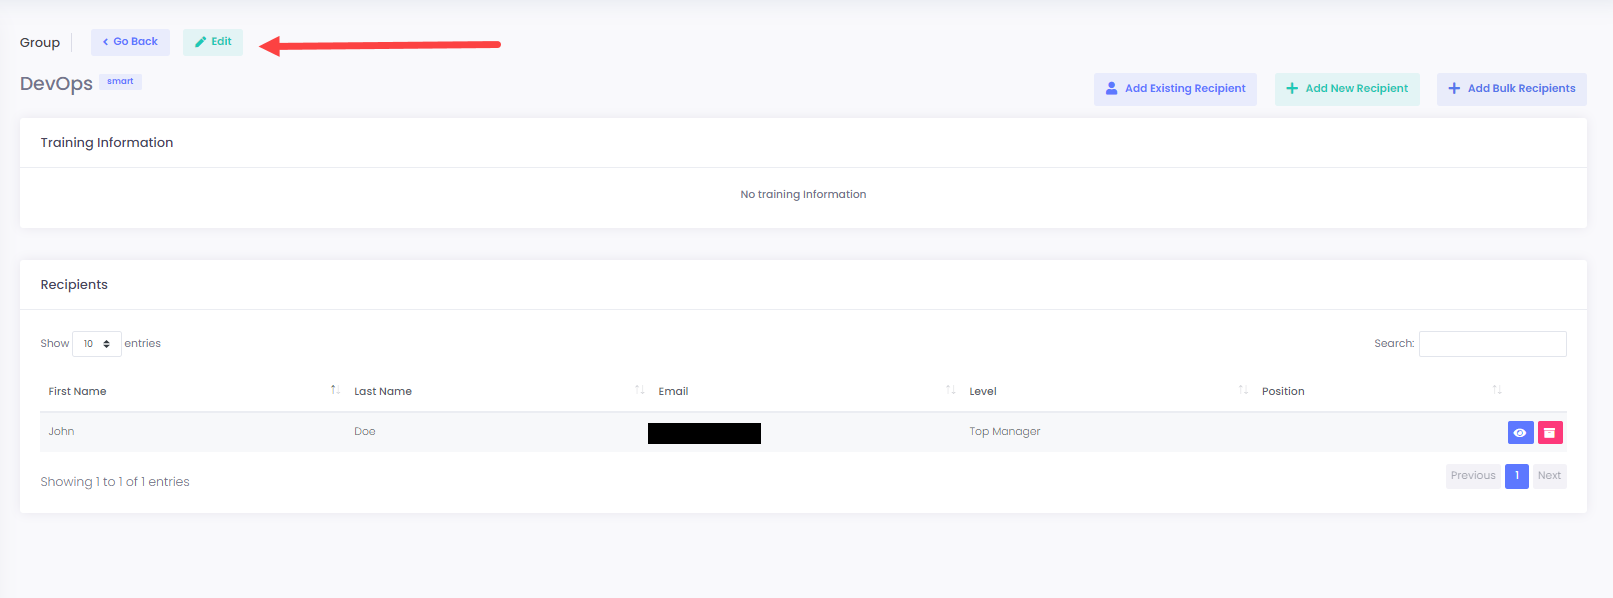
Task: Click the Edit pencil button
Action: coord(213,42)
